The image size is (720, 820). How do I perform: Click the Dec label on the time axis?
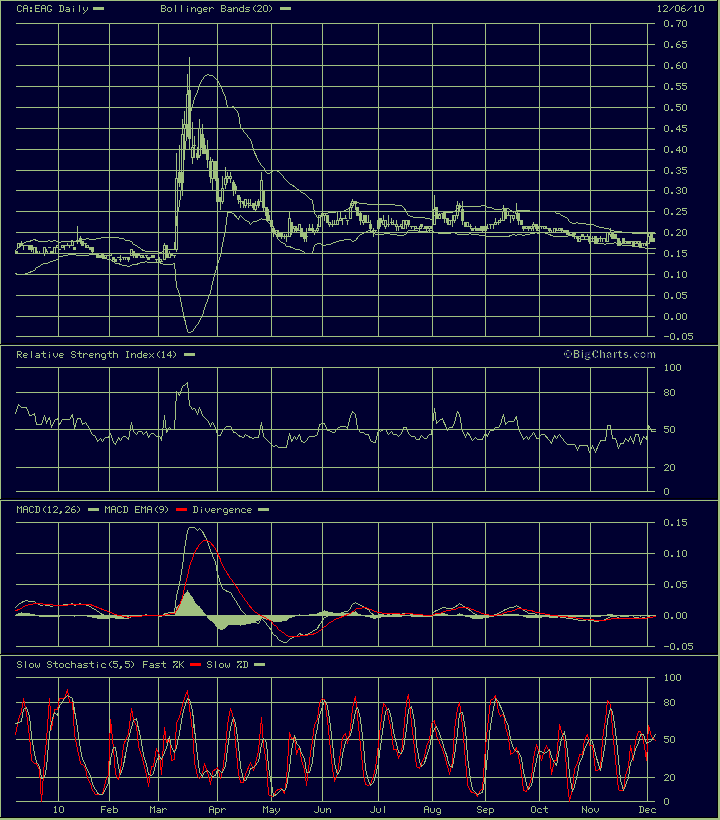647,810
